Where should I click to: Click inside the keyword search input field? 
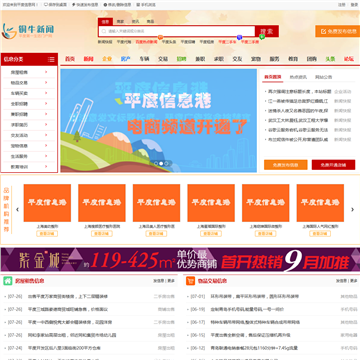177,31
